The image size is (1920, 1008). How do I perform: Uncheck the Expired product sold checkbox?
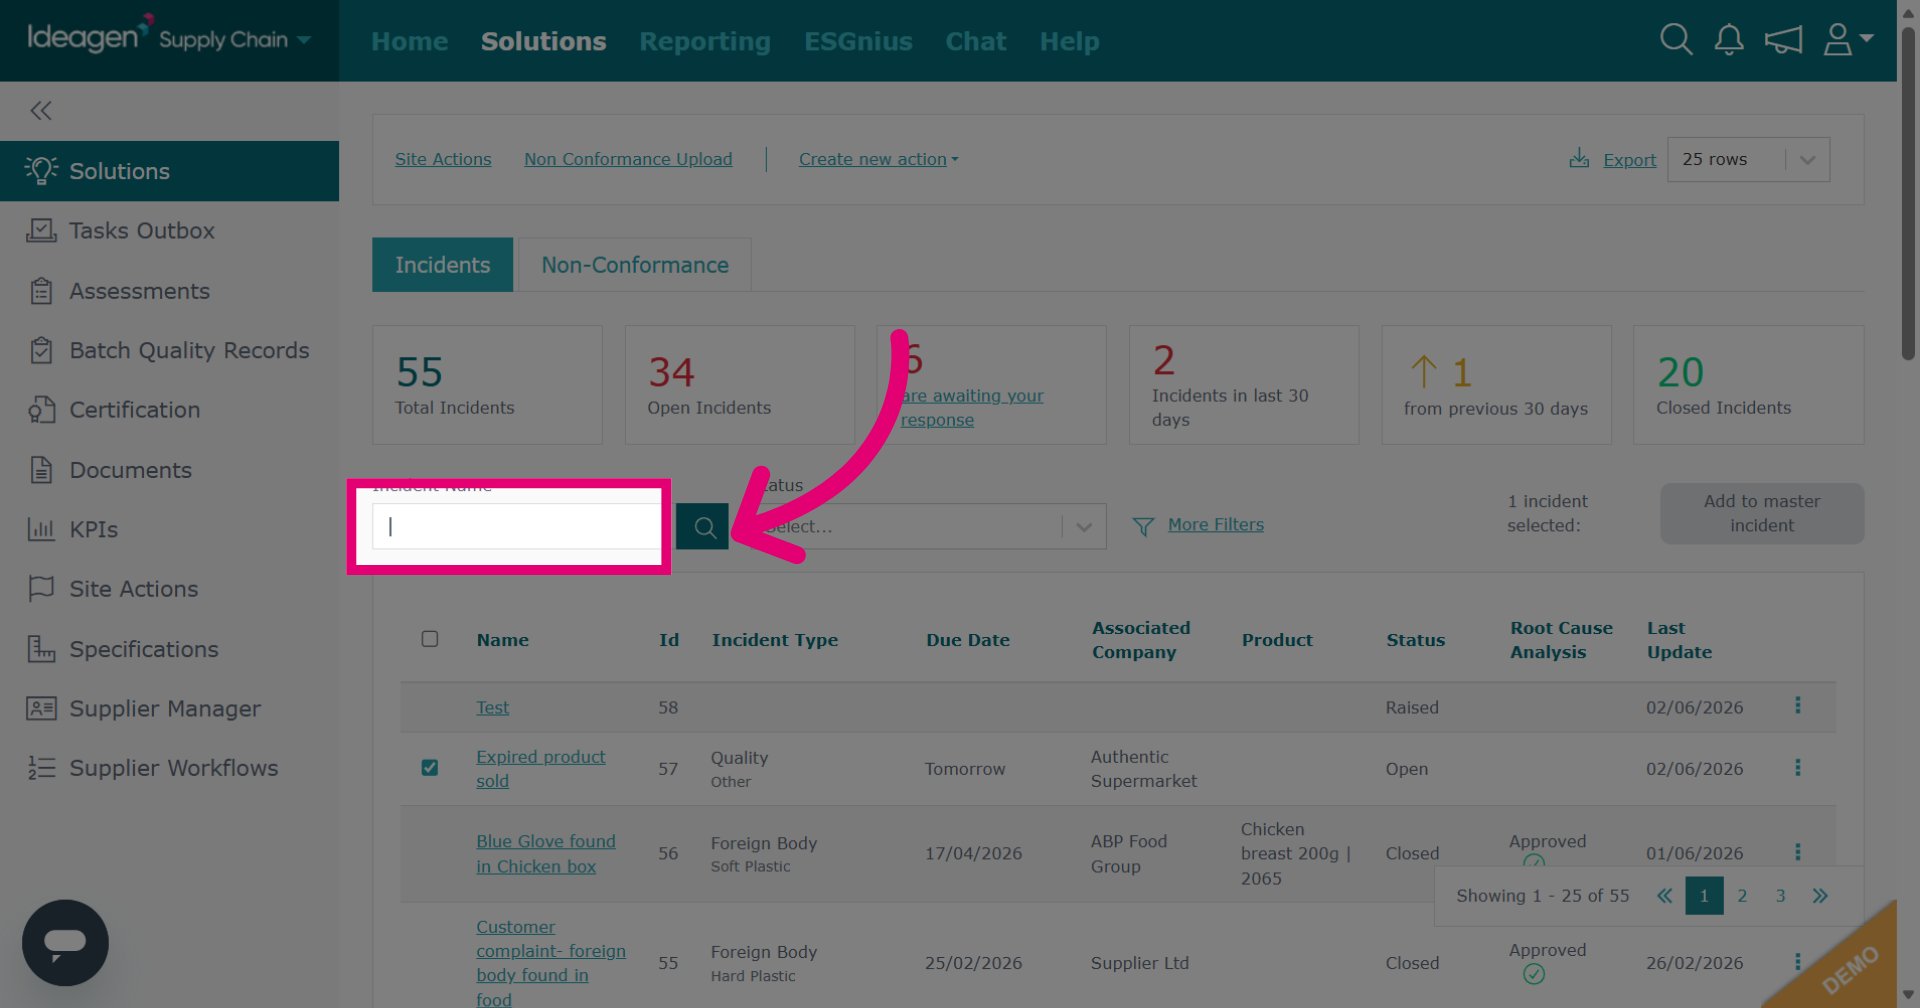[430, 768]
